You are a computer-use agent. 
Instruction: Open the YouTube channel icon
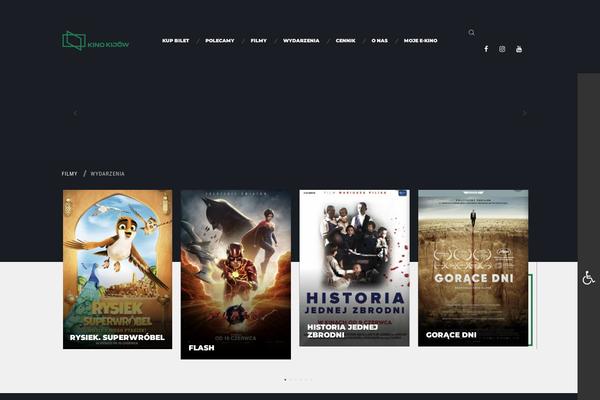[519, 49]
